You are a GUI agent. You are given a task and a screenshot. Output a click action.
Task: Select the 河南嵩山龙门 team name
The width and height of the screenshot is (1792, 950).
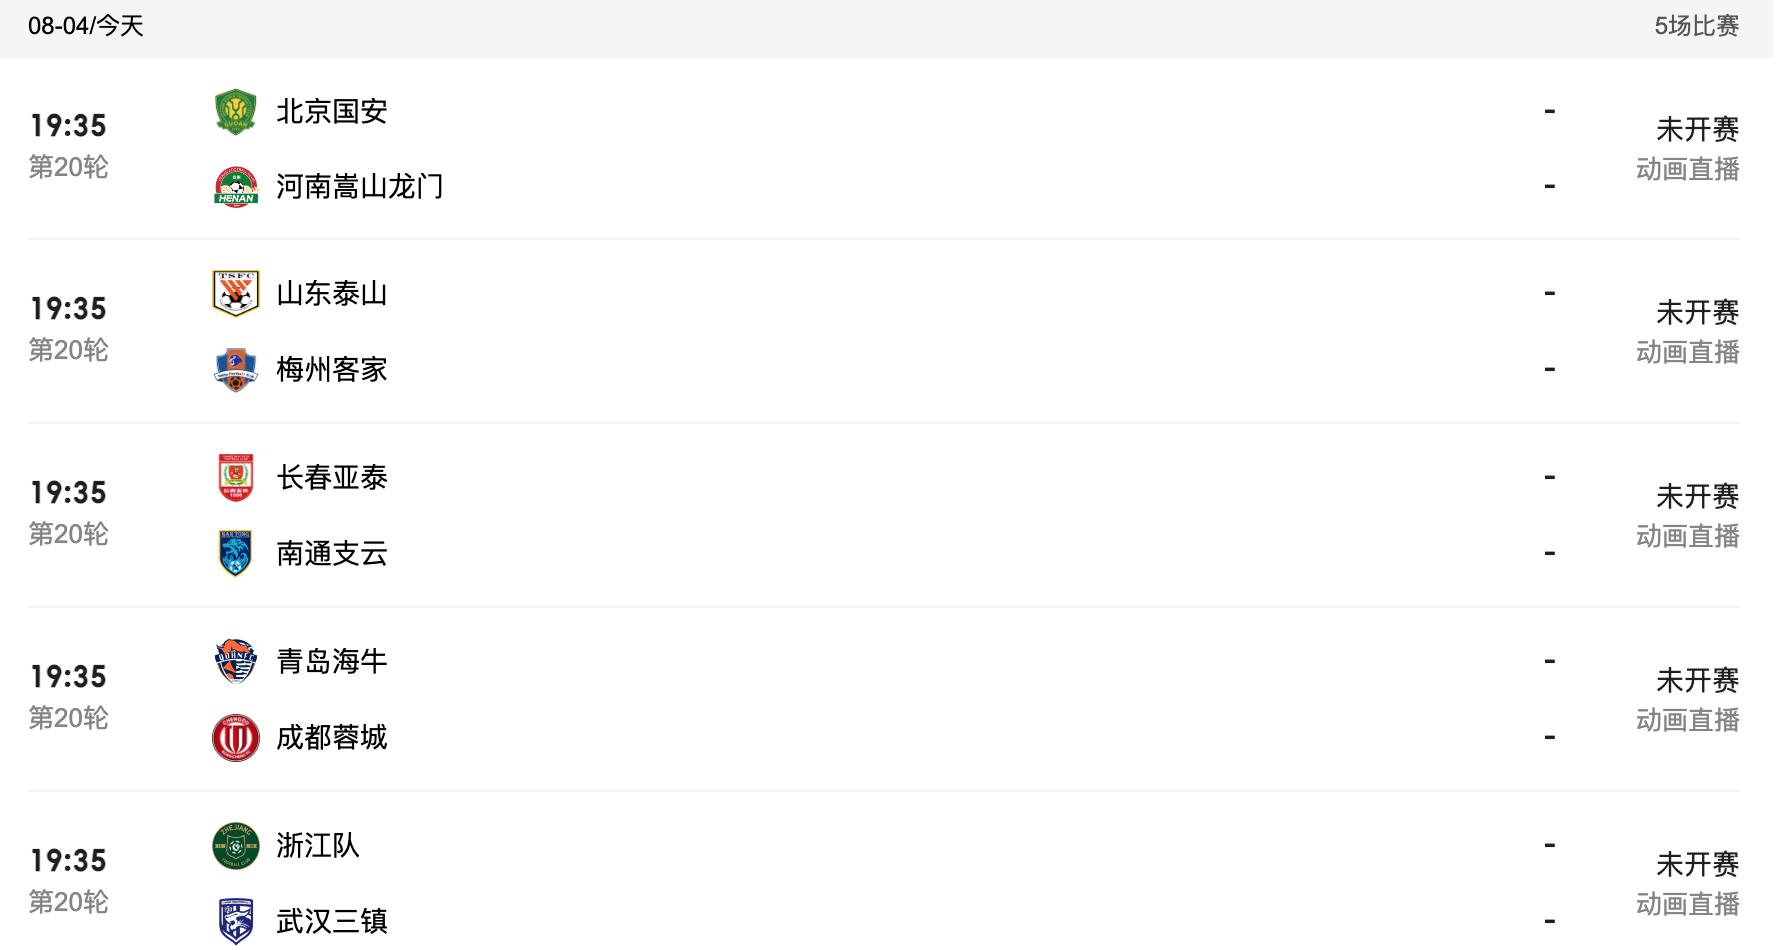(x=359, y=187)
